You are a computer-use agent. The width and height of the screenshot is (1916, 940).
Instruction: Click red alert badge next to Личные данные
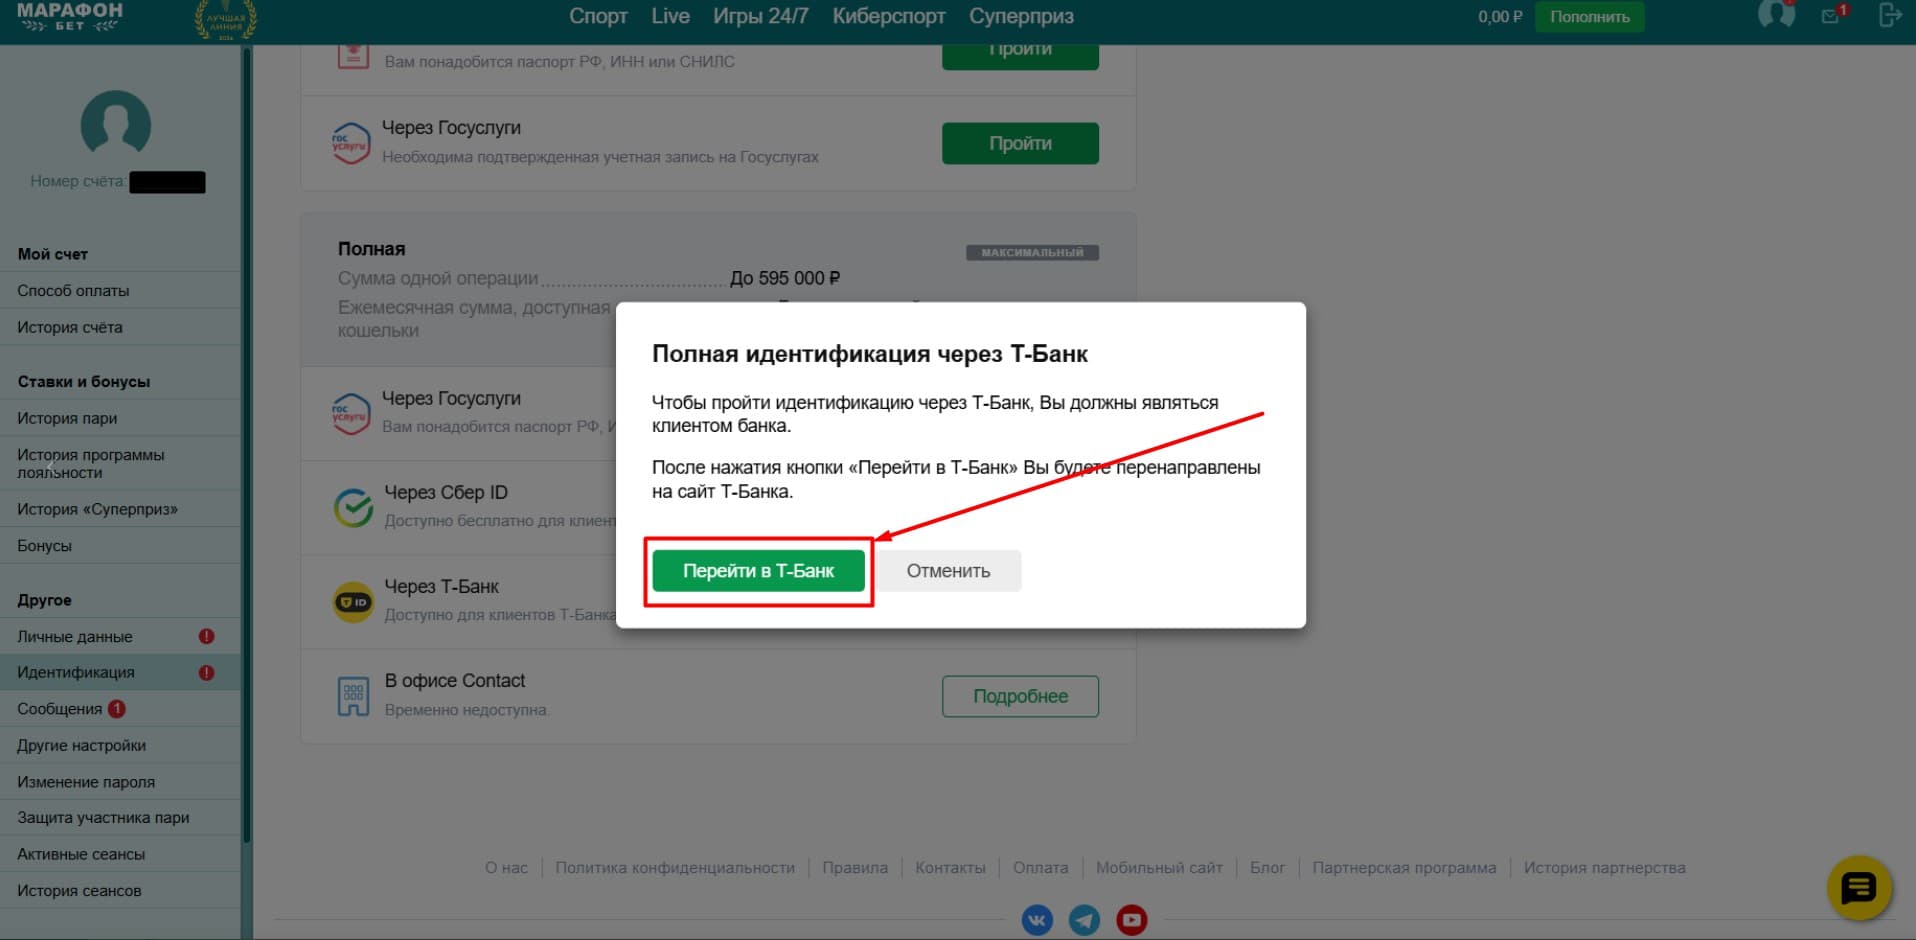point(206,636)
